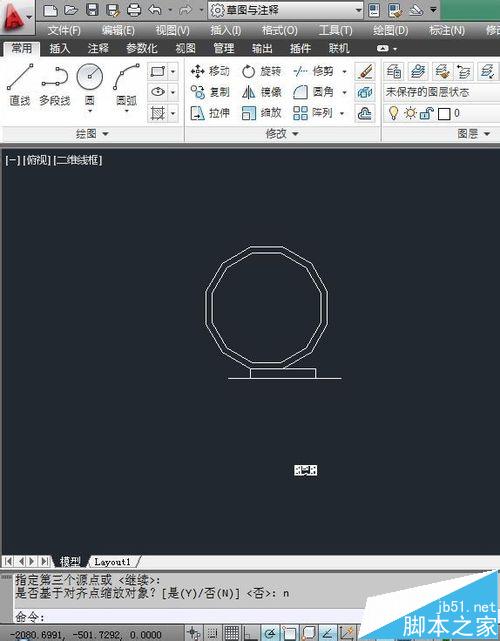Click the New file icon
Image resolution: width=500 pixels, height=641 pixels.
(50, 10)
